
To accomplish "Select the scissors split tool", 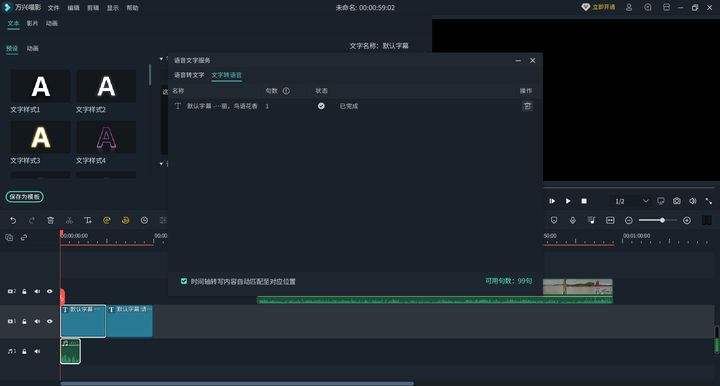I will click(69, 220).
